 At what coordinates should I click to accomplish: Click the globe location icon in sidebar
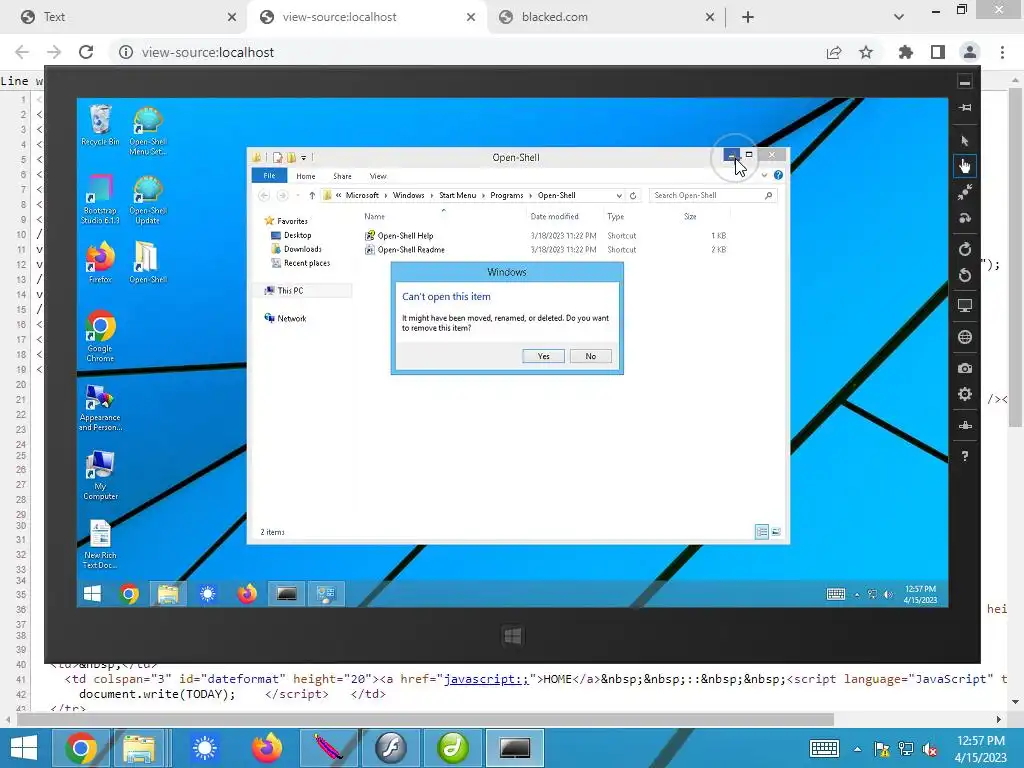[965, 337]
